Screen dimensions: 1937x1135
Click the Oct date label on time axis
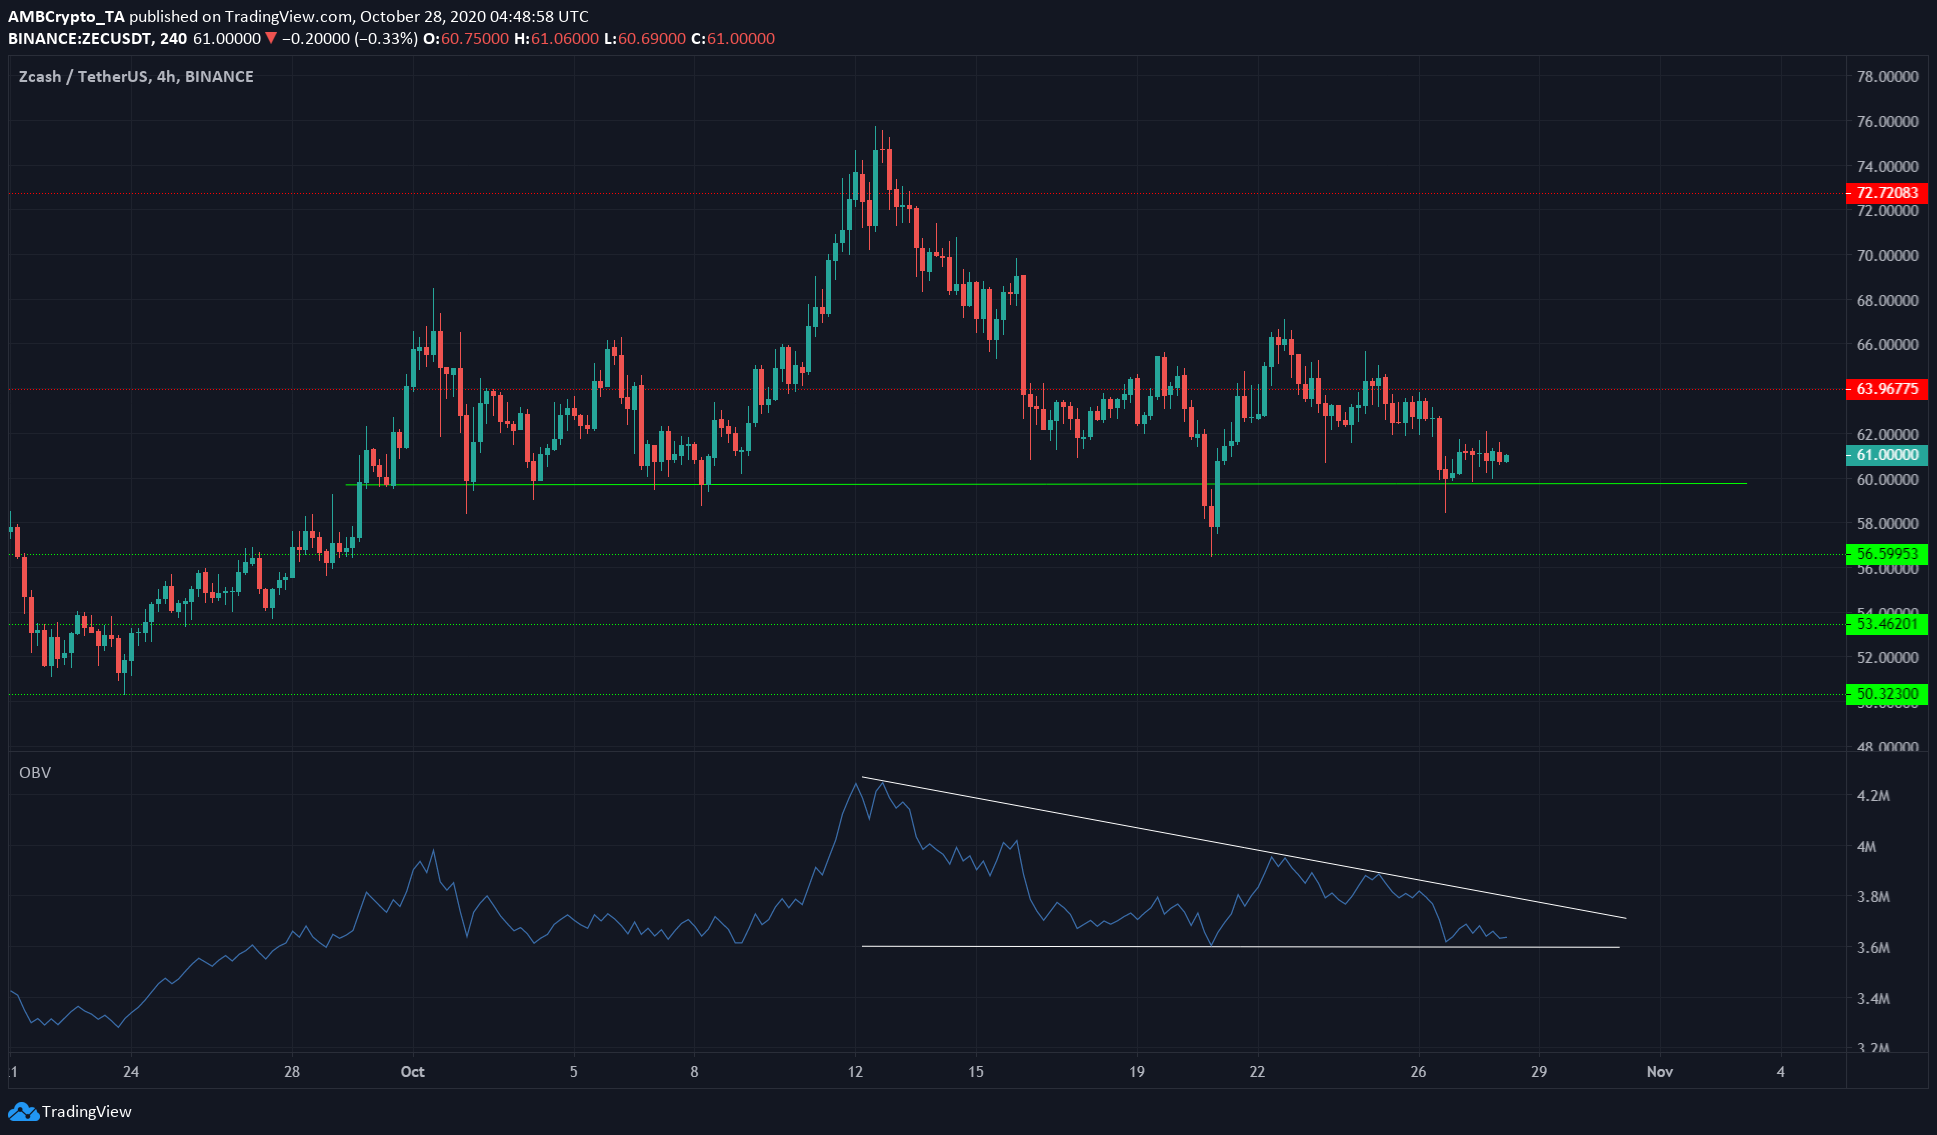tap(412, 1072)
